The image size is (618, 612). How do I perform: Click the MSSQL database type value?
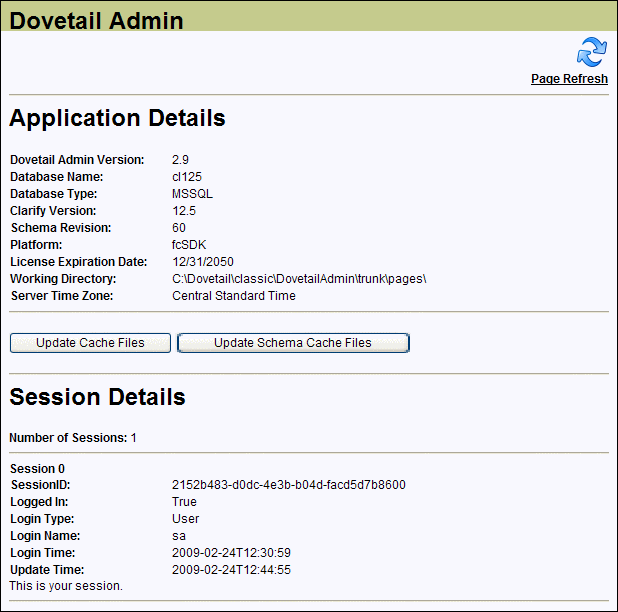pos(192,193)
